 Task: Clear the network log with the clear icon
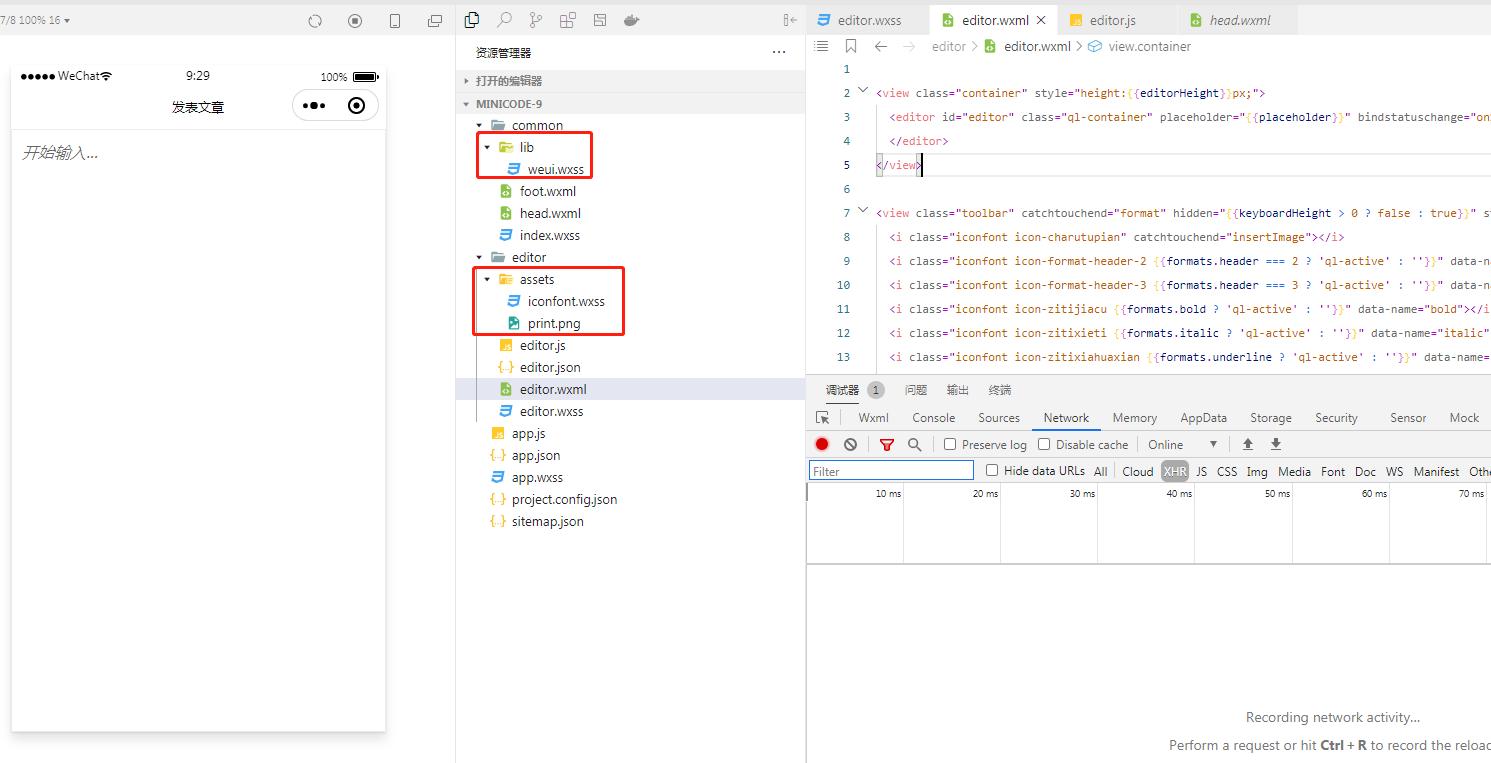(x=850, y=445)
